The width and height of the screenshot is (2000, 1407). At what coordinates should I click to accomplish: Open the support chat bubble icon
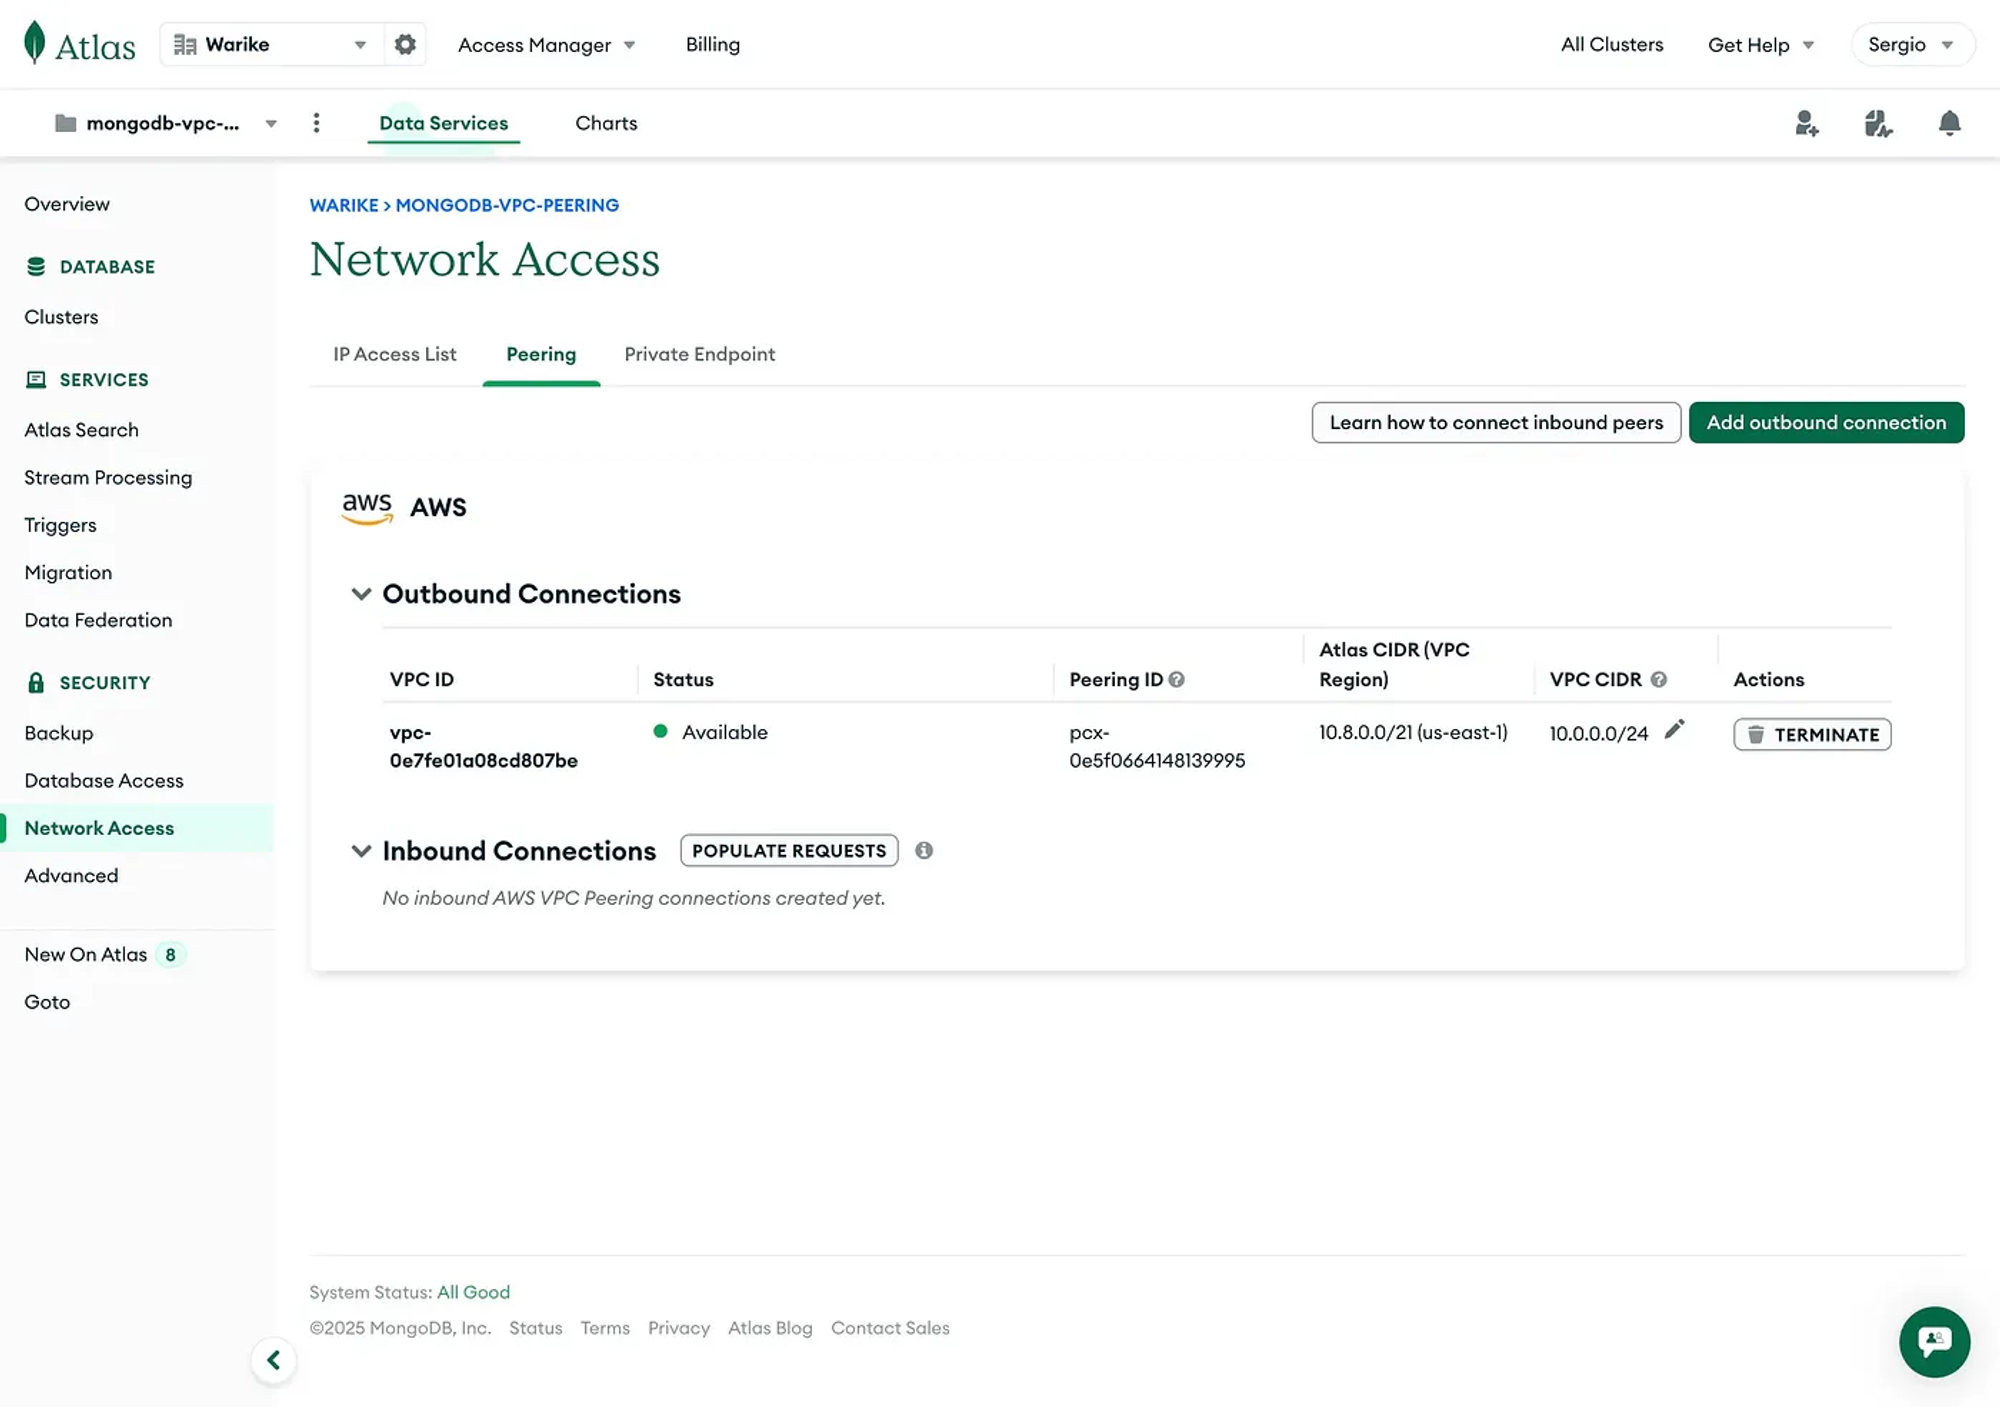coord(1934,1341)
